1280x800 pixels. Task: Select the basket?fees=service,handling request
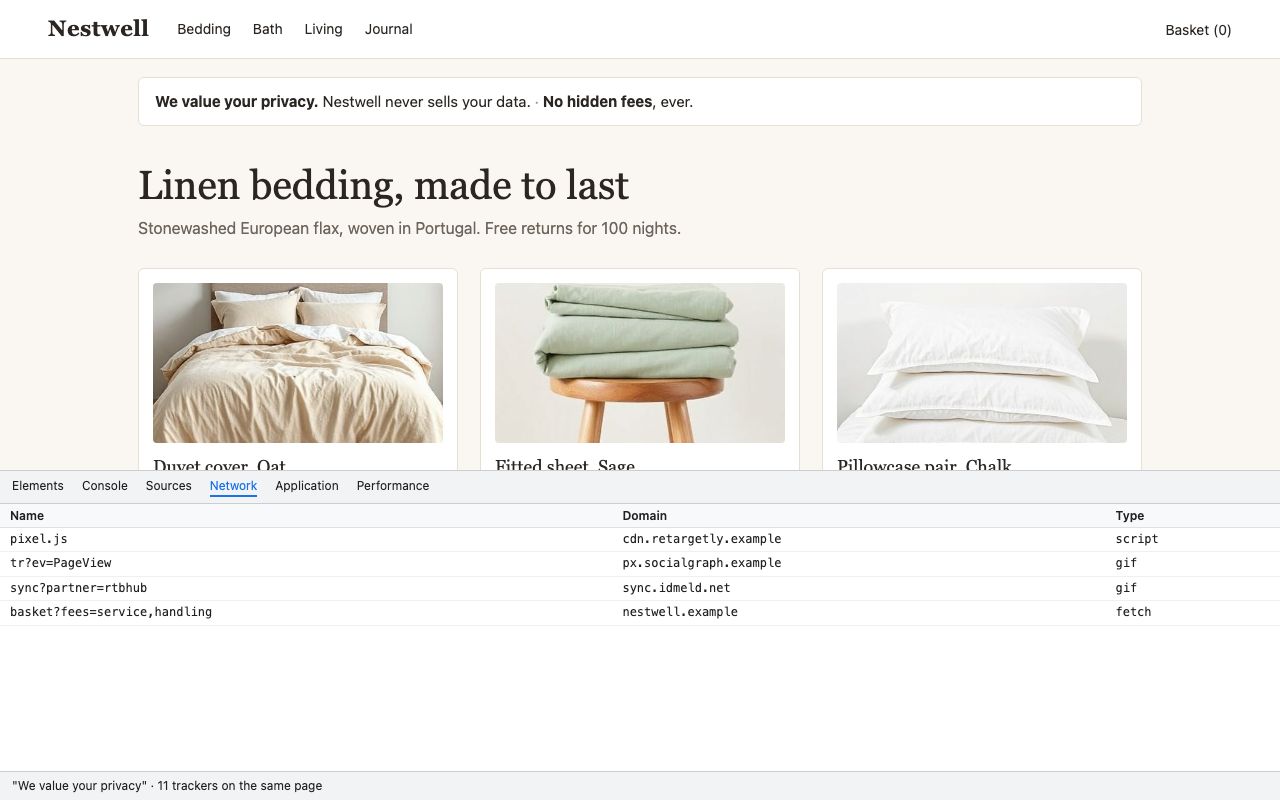click(640, 612)
